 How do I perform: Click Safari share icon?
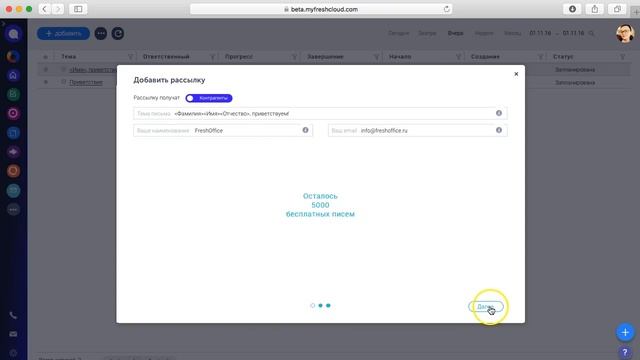(595, 9)
